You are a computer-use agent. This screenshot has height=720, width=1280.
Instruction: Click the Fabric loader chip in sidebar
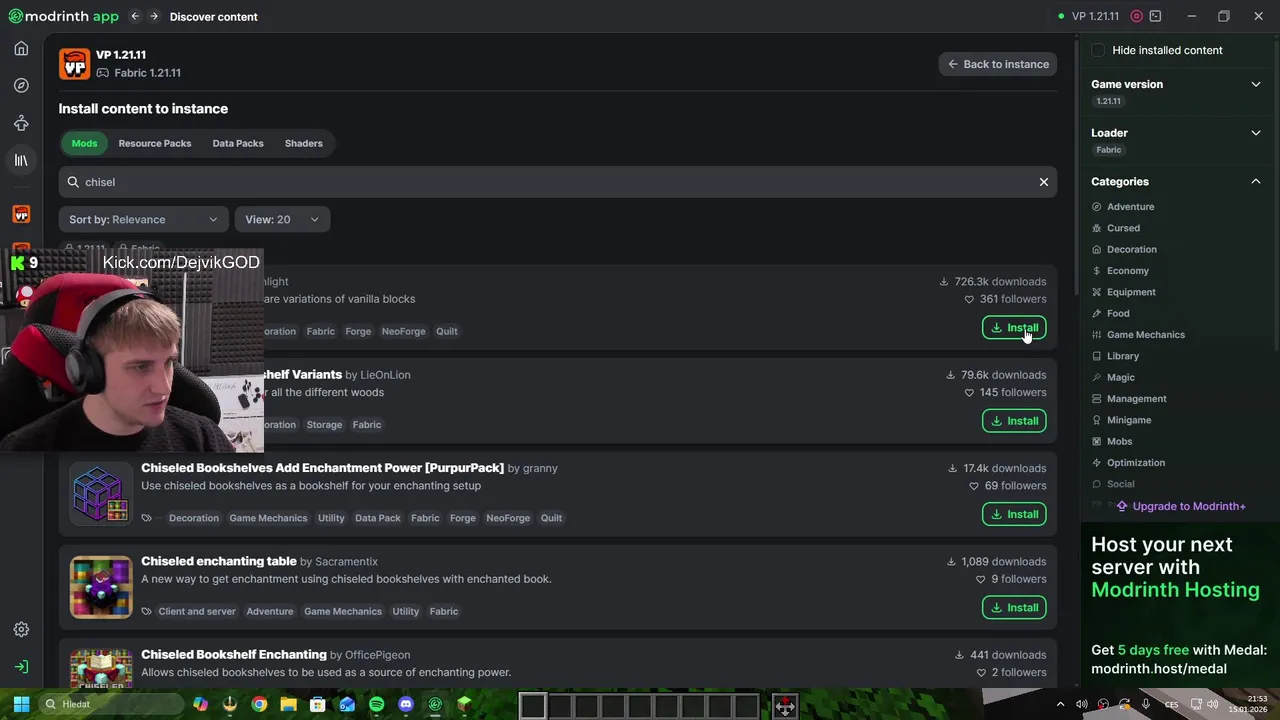1108,150
